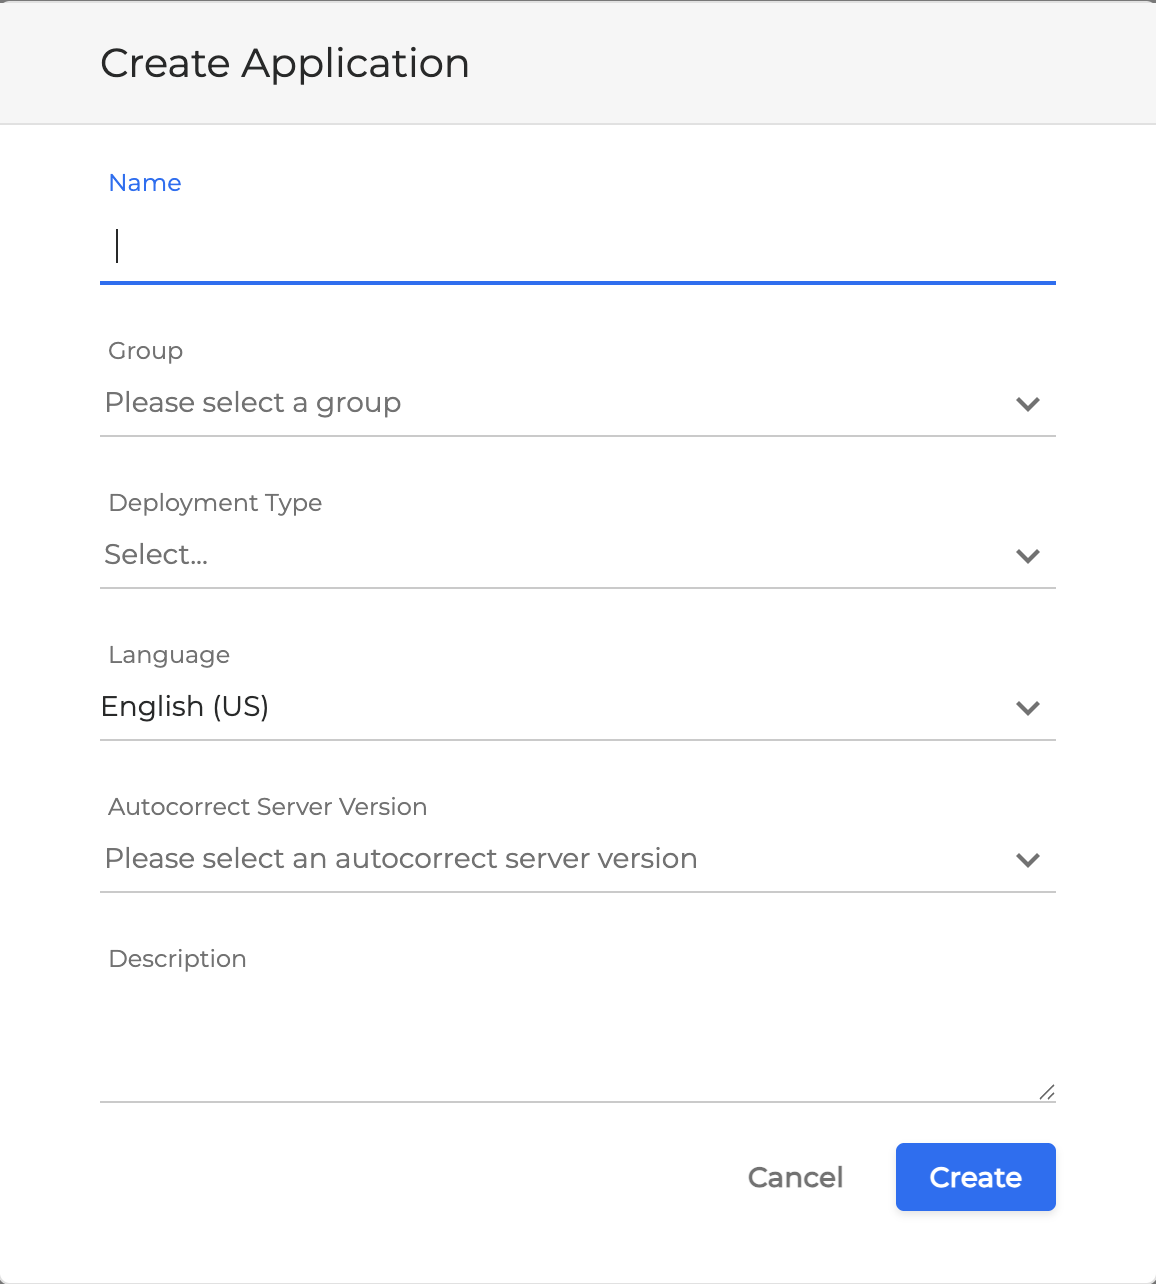1156x1284 pixels.
Task: Click the chevron arrow in the Group row
Action: coord(1028,404)
